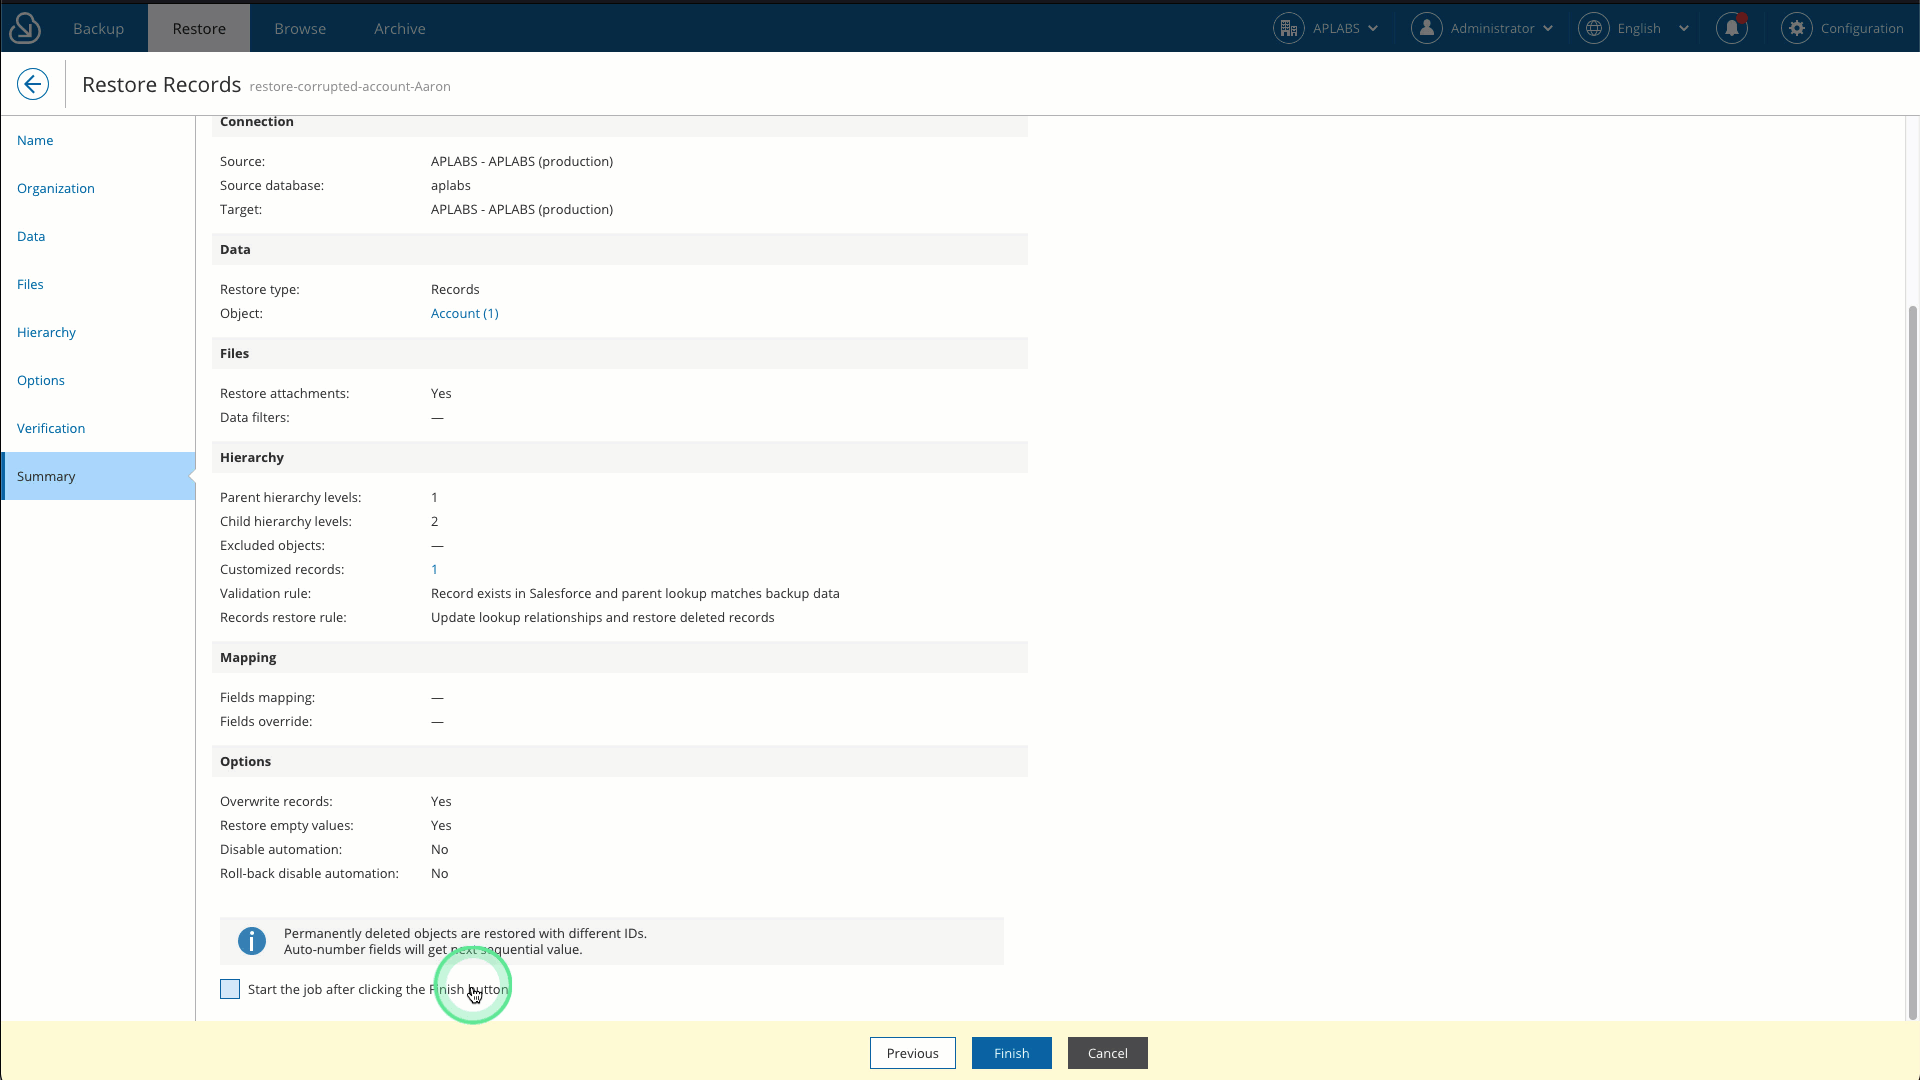The height and width of the screenshot is (1080, 1920).
Task: Click the Finish button
Action: (x=1012, y=1053)
